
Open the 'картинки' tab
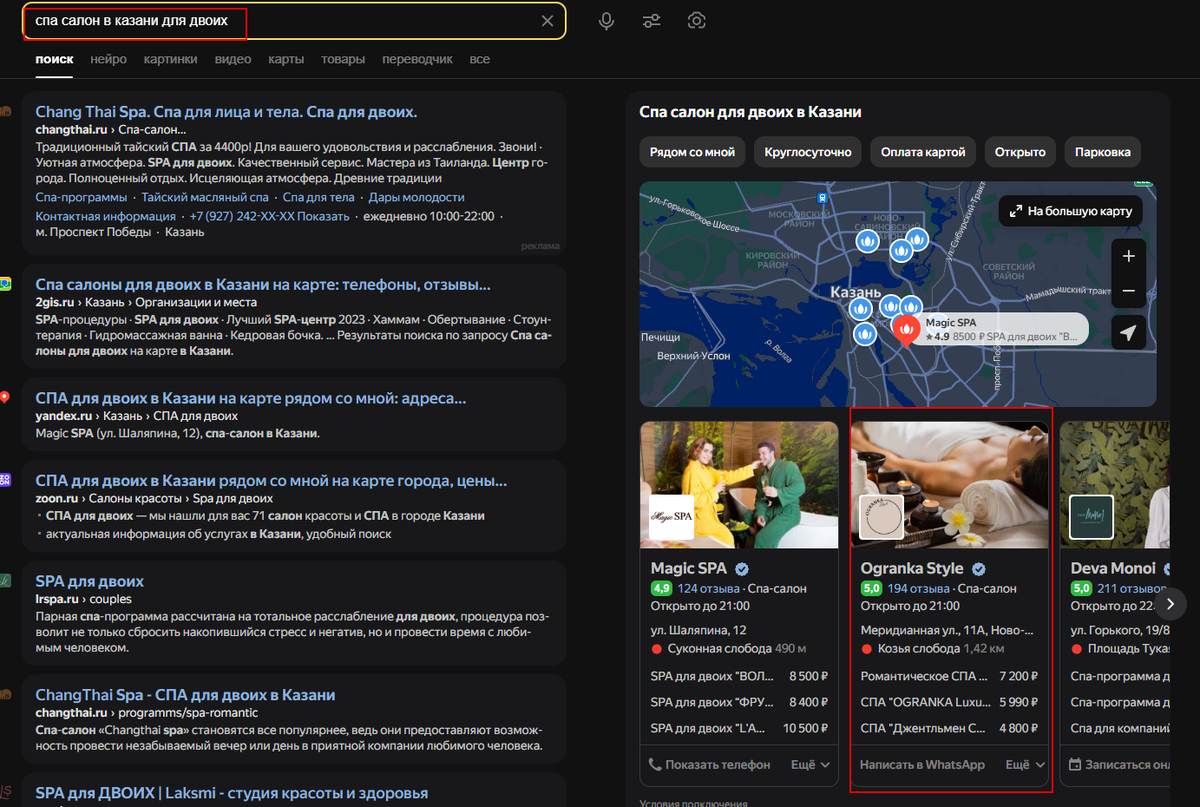click(x=170, y=59)
